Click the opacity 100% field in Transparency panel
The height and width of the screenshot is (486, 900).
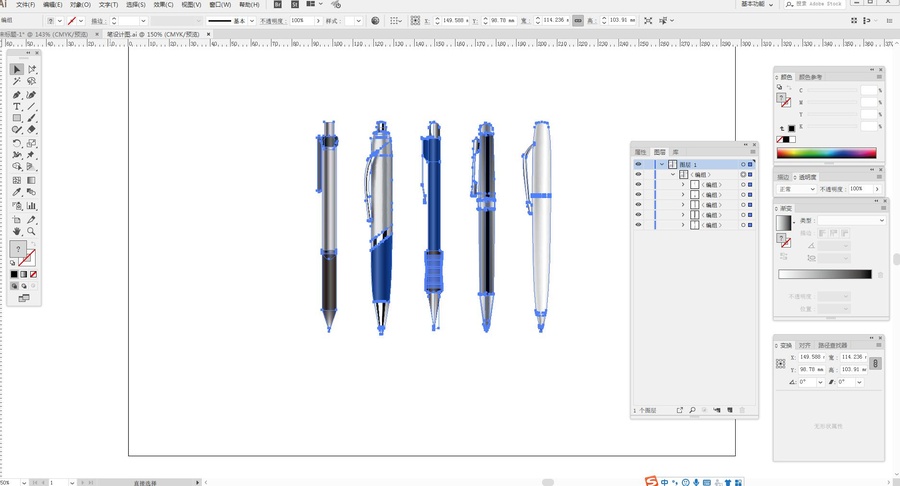pos(860,189)
